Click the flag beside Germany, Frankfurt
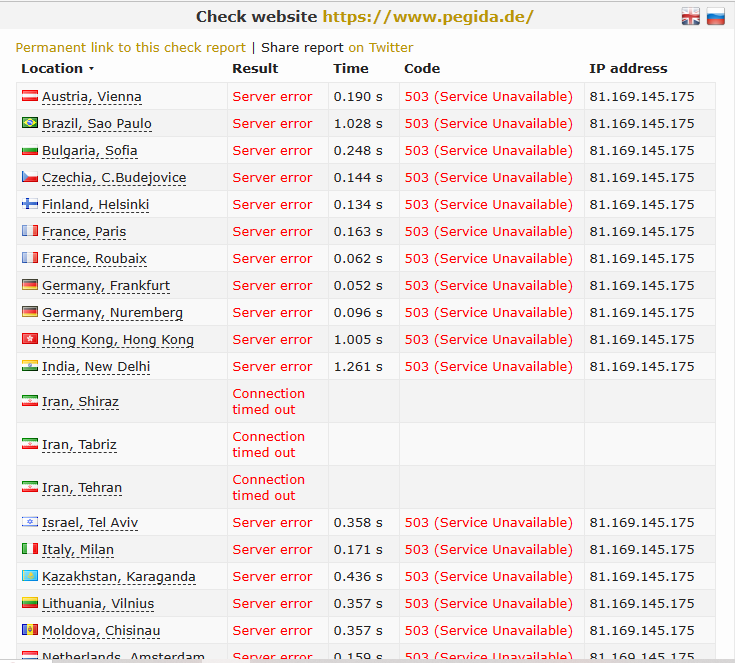Image resolution: width=735 pixels, height=663 pixels. (30, 285)
